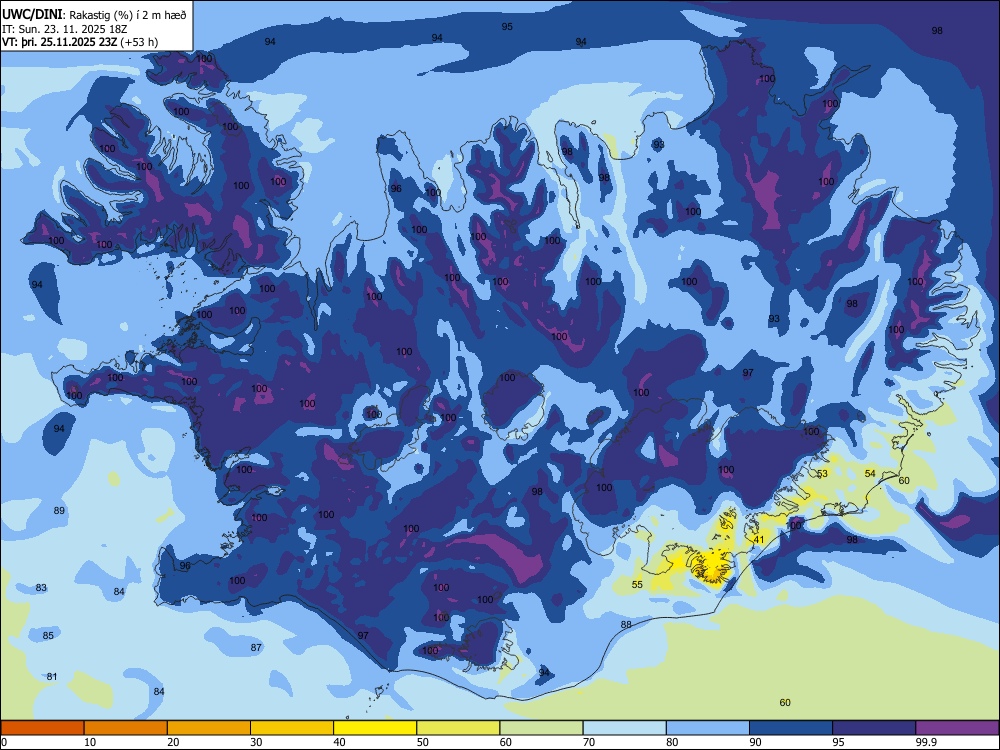Click the purple above-99.9 legend swatch
This screenshot has height=750, width=1000.
coord(957,728)
